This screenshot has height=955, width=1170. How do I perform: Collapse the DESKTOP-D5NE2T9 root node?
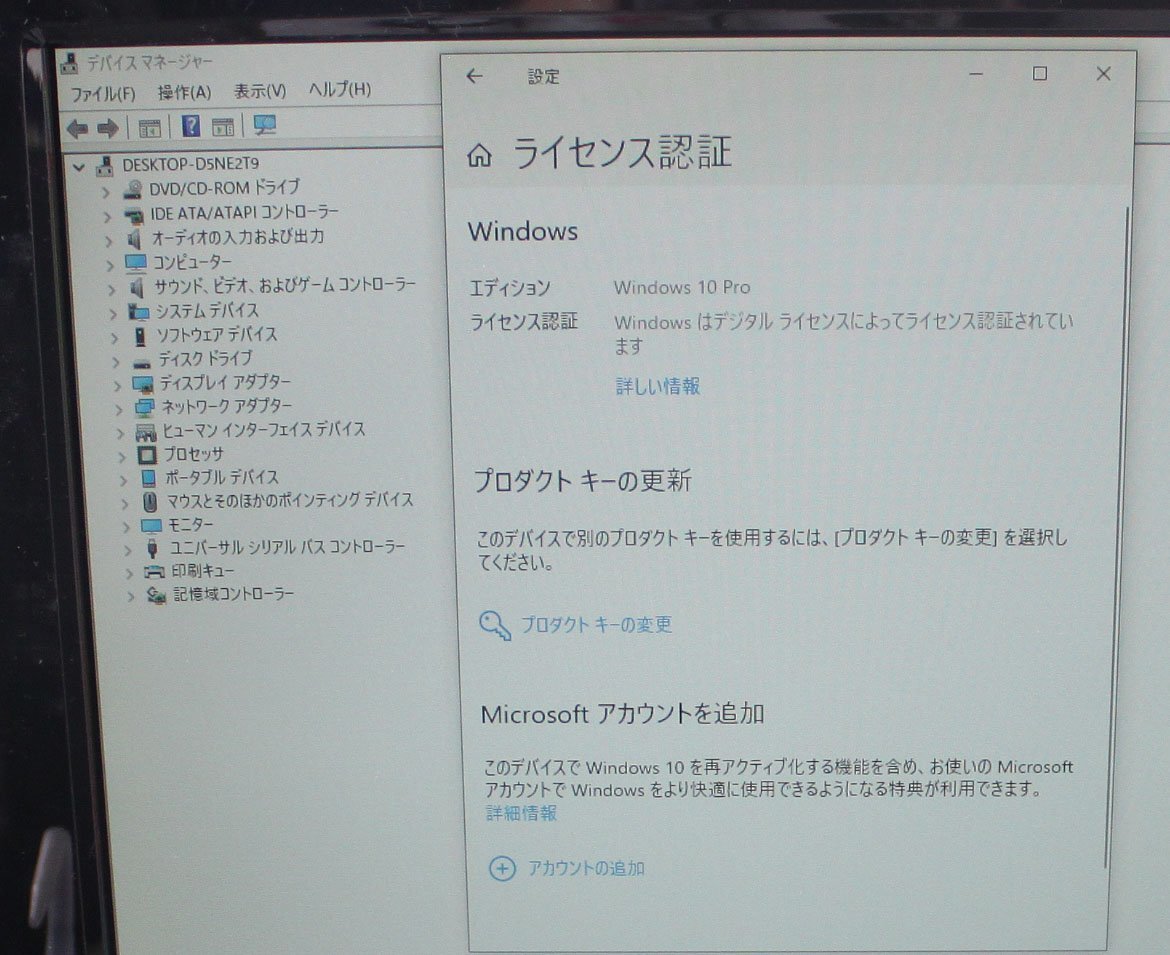coord(78,167)
